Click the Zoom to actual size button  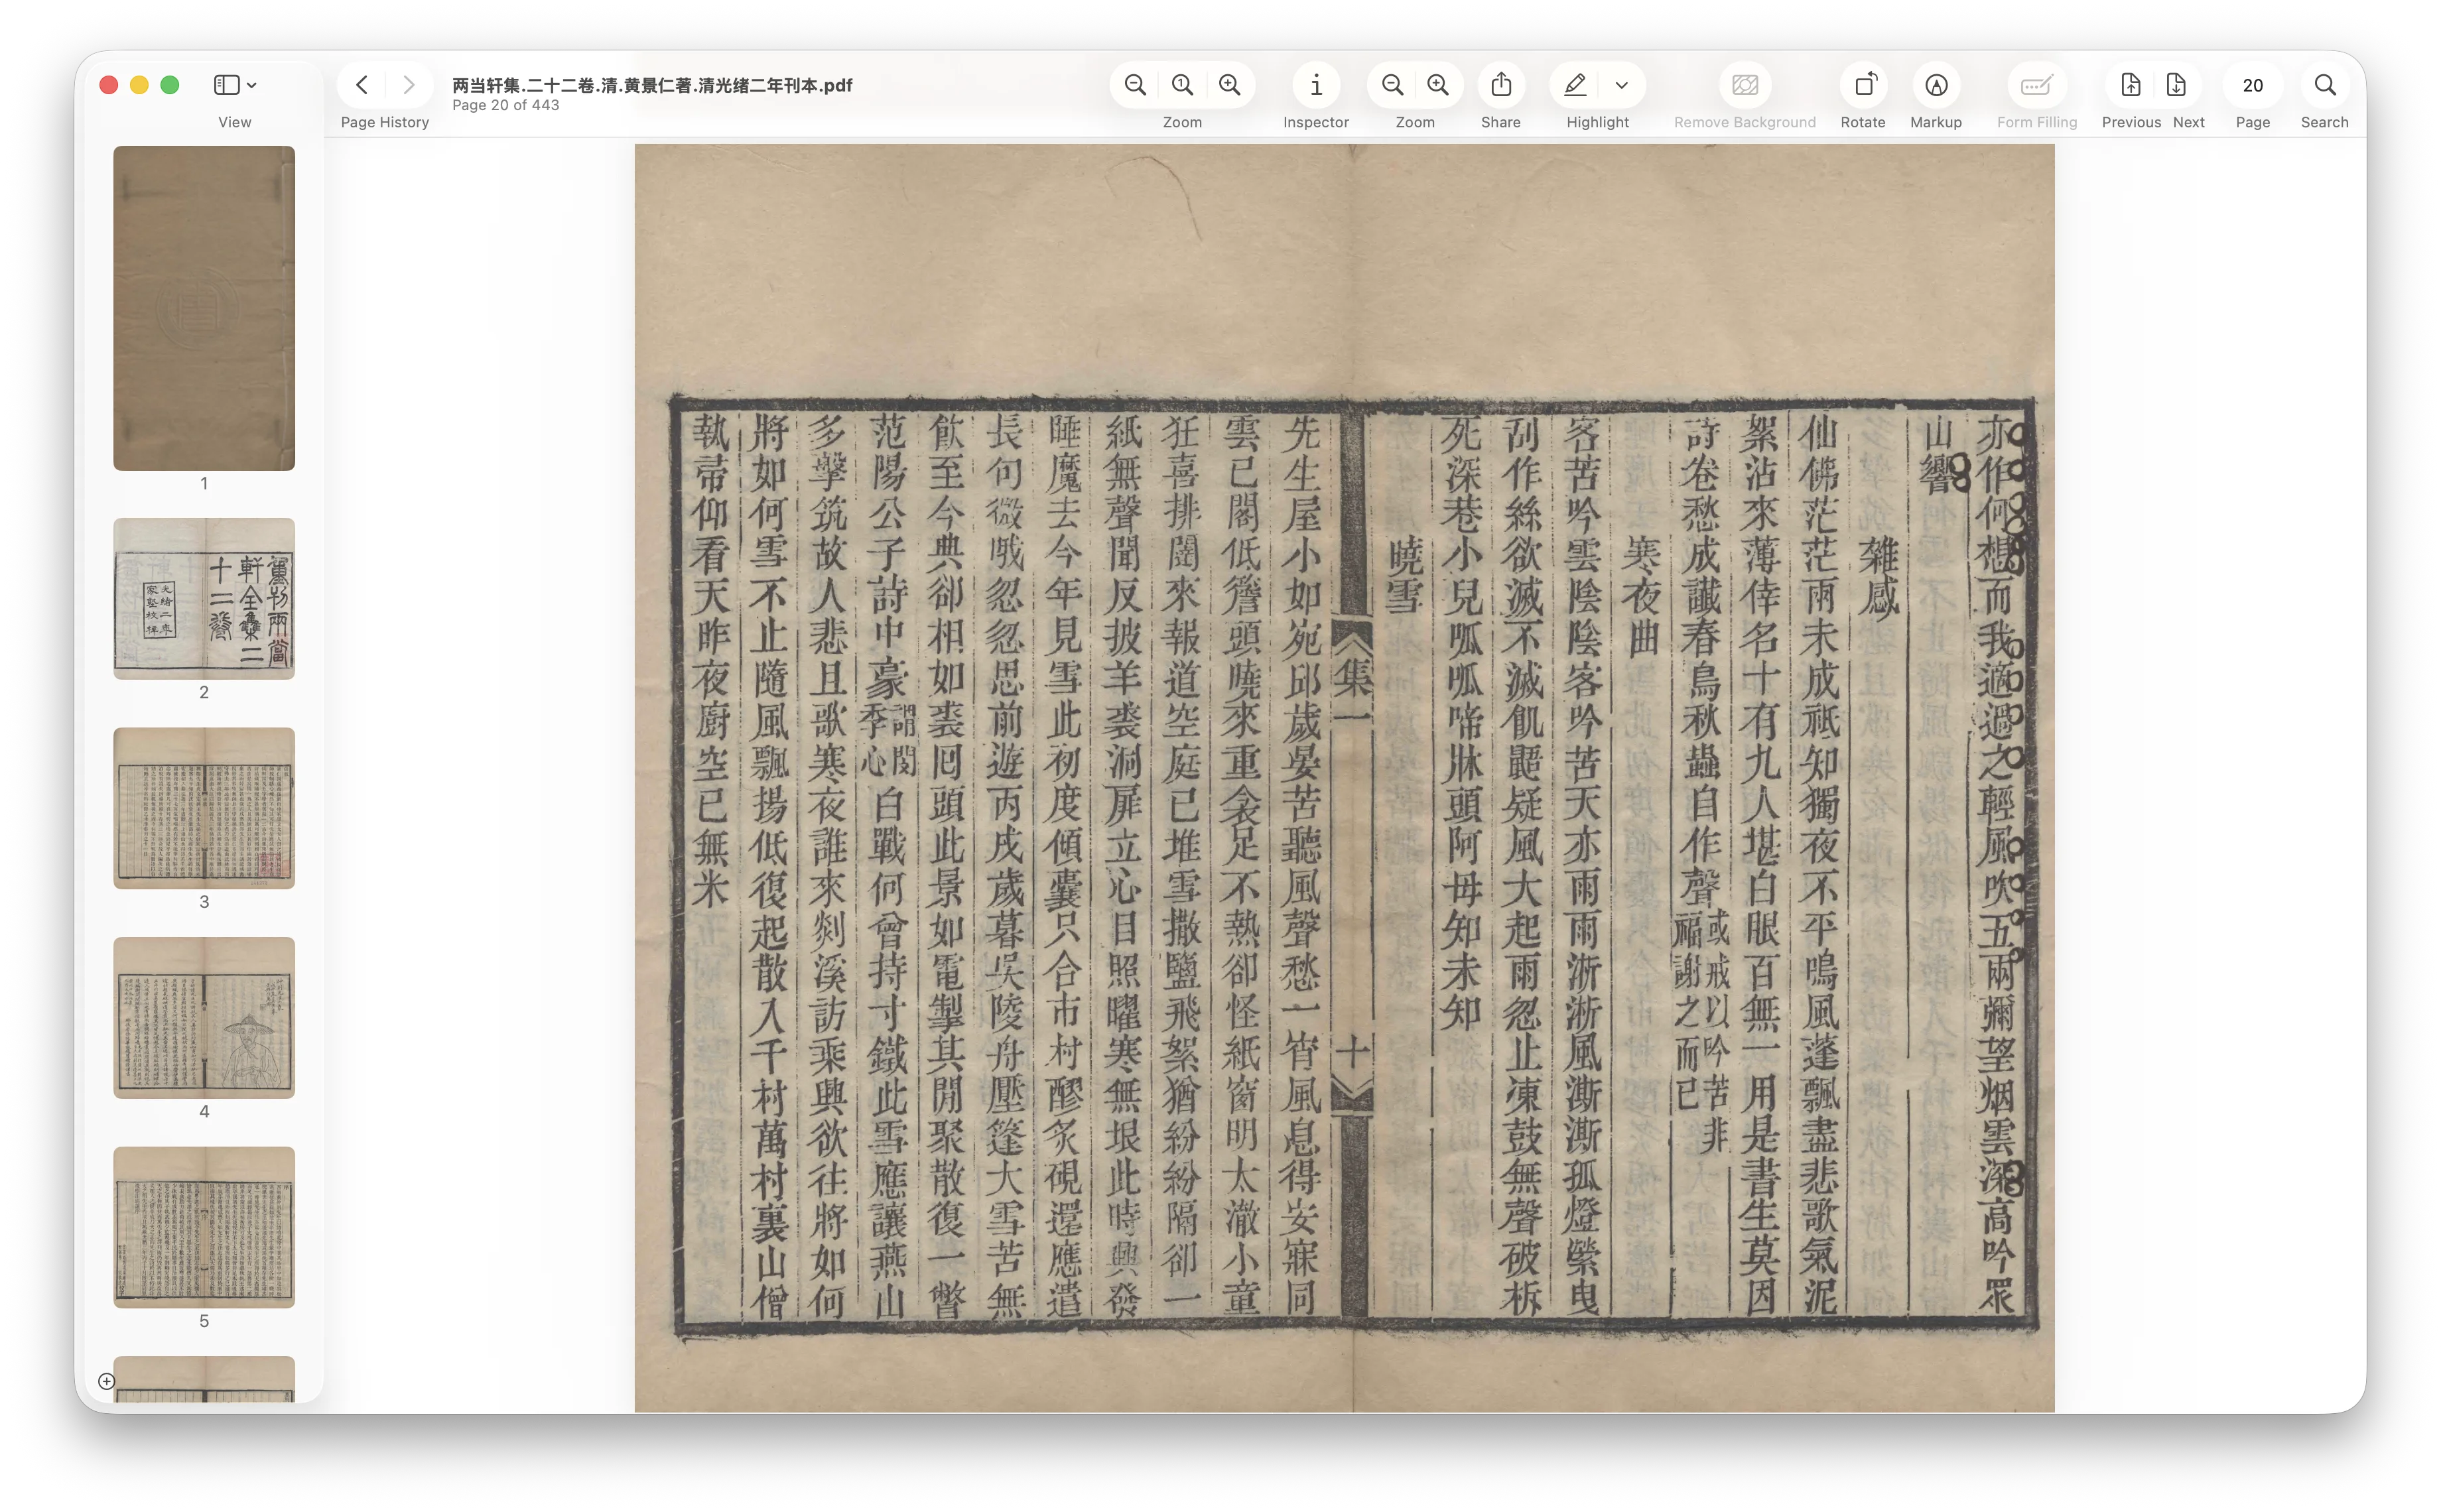1183,85
